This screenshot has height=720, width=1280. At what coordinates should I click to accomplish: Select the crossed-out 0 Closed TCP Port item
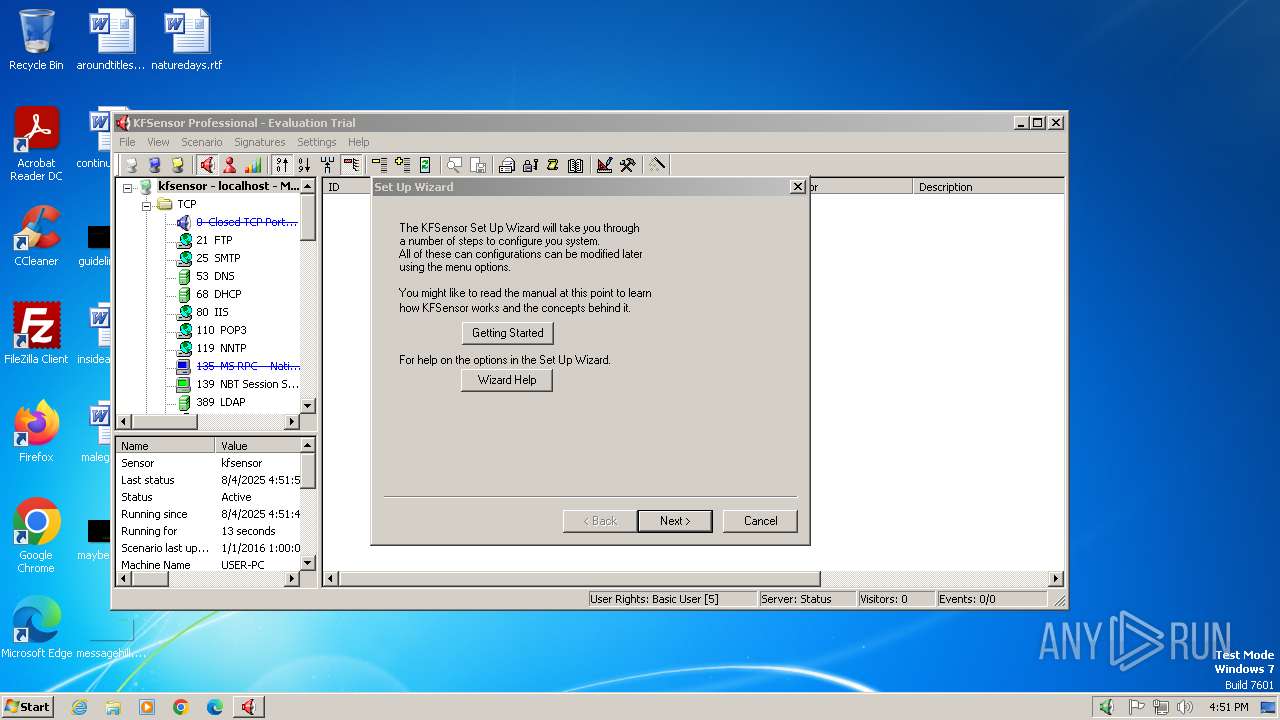[x=247, y=222]
